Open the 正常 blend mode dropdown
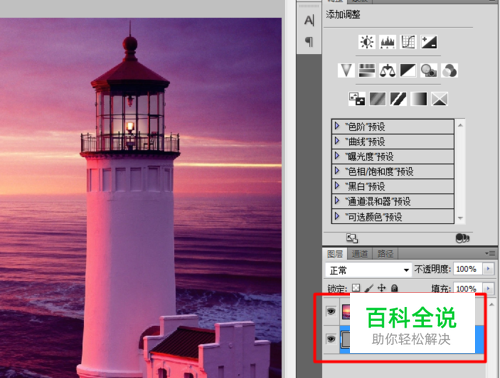Viewport: 500px width, 378px height. pos(368,270)
